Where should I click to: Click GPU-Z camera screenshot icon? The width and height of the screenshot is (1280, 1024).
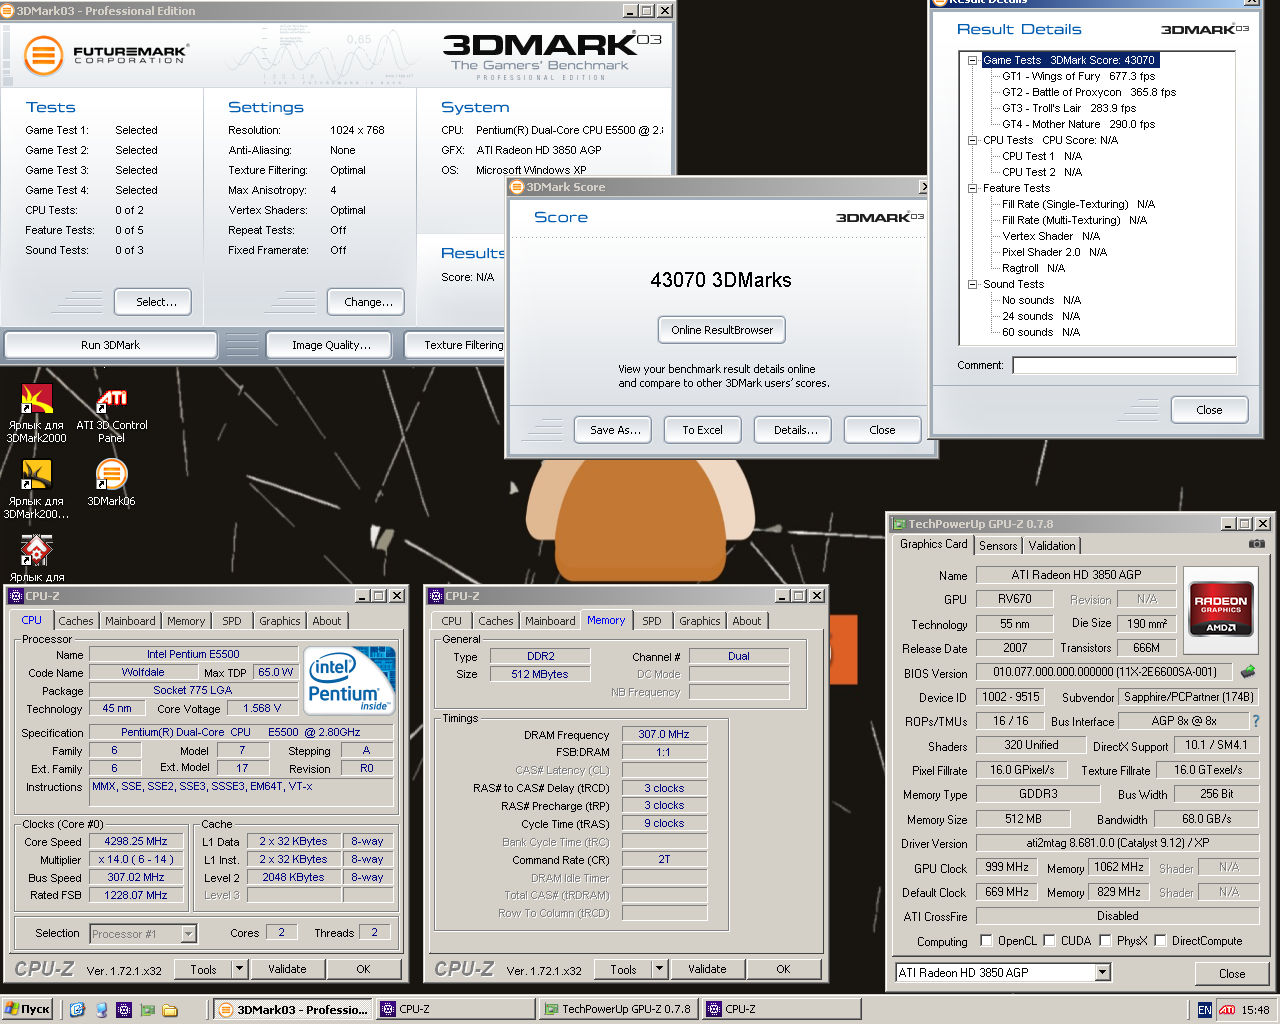(x=1257, y=544)
